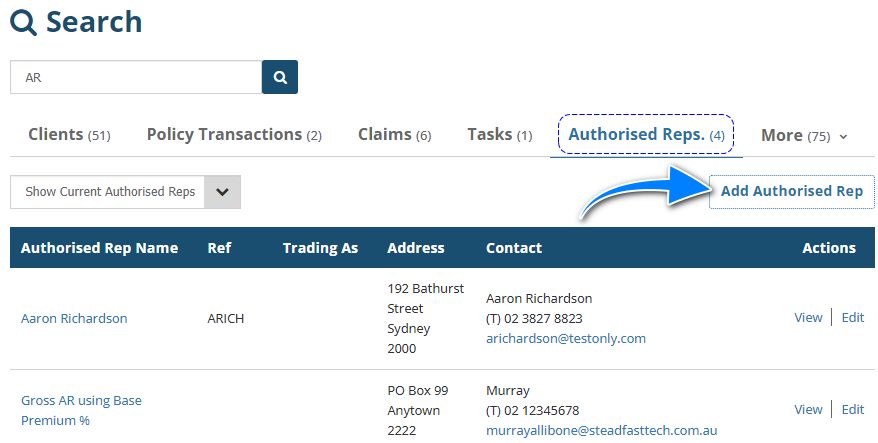View the Aaron Richardson record
878x443 pixels.
[x=808, y=318]
